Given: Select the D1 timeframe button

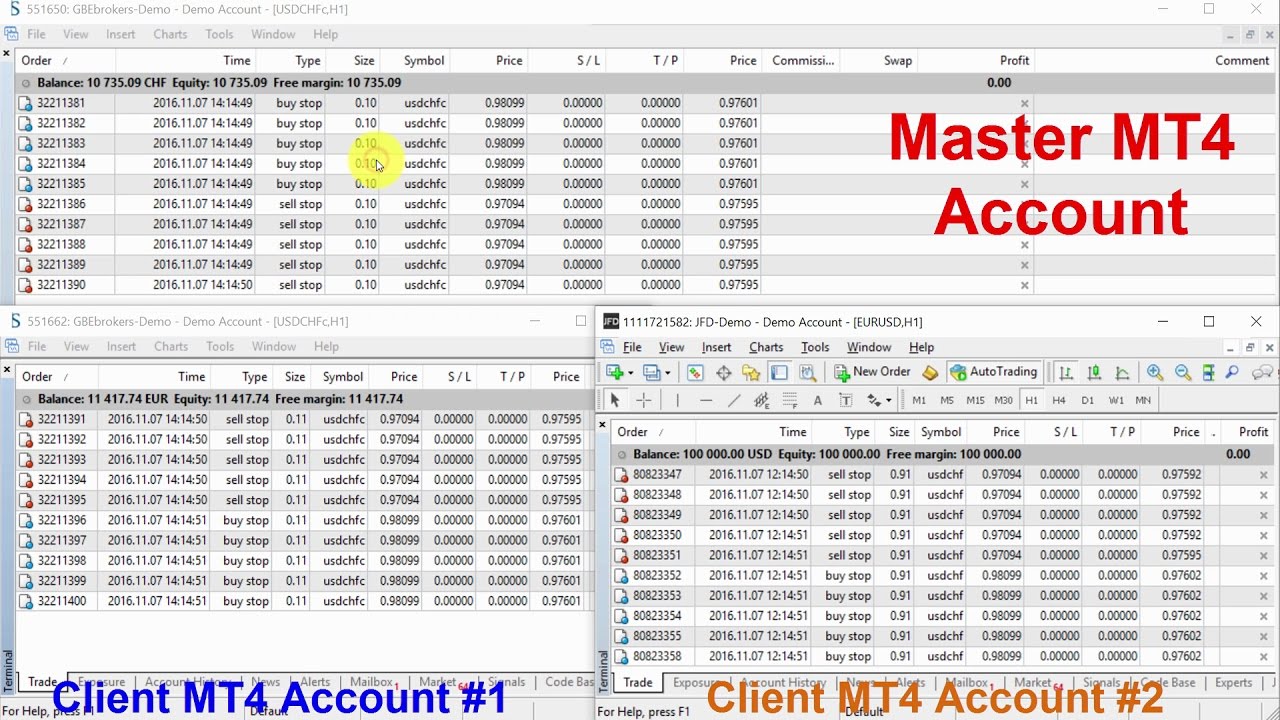Looking at the screenshot, I should click(1088, 400).
